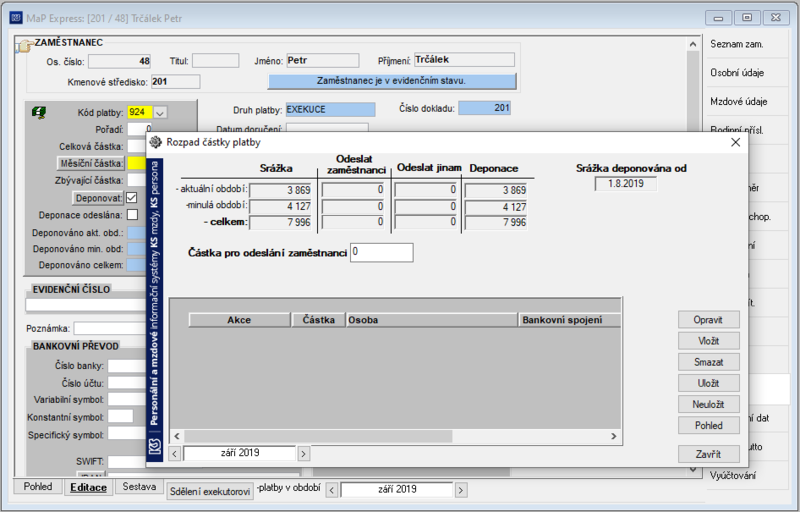Switch to the Sestava tab
The image size is (800, 512).
(139, 487)
